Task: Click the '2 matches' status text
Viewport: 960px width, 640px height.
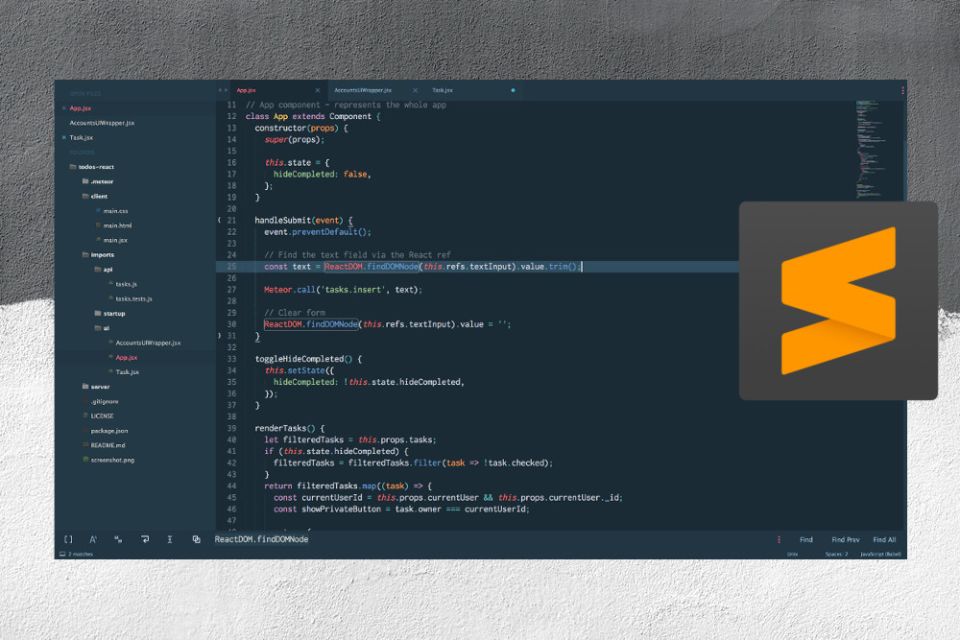Action: coord(81,554)
